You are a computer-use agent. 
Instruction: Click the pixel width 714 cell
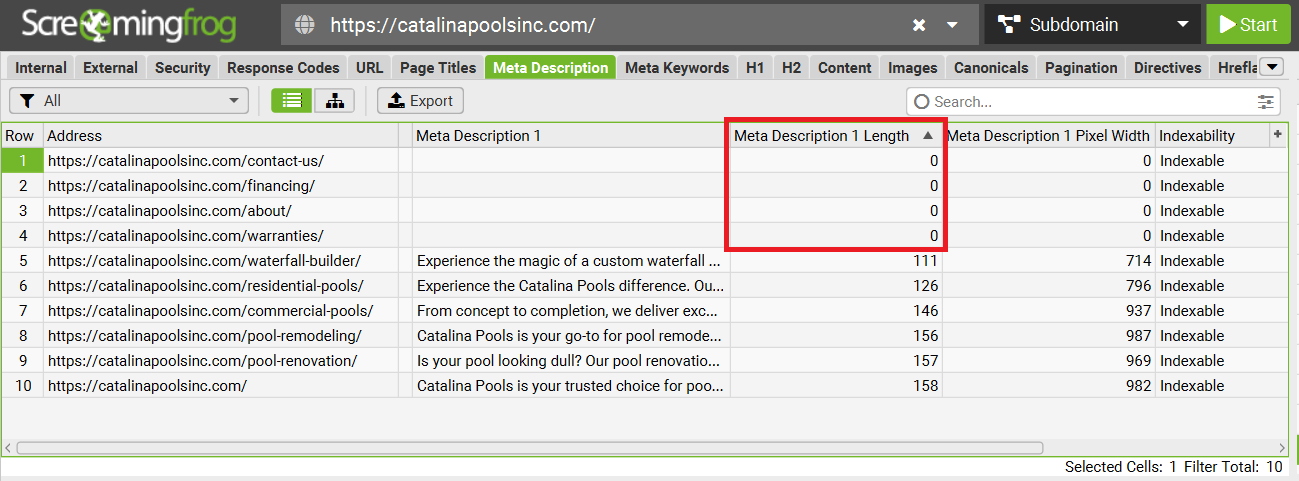pyautogui.click(x=1049, y=260)
